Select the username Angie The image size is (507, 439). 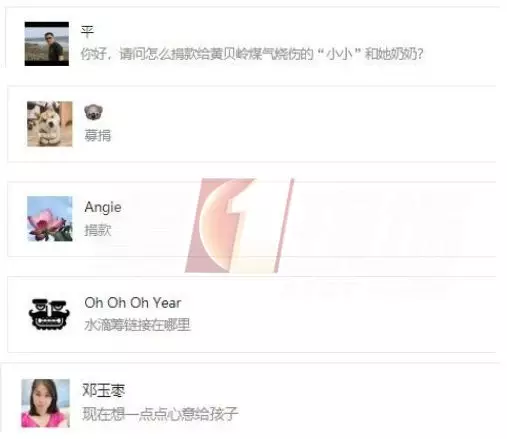[x=103, y=207]
